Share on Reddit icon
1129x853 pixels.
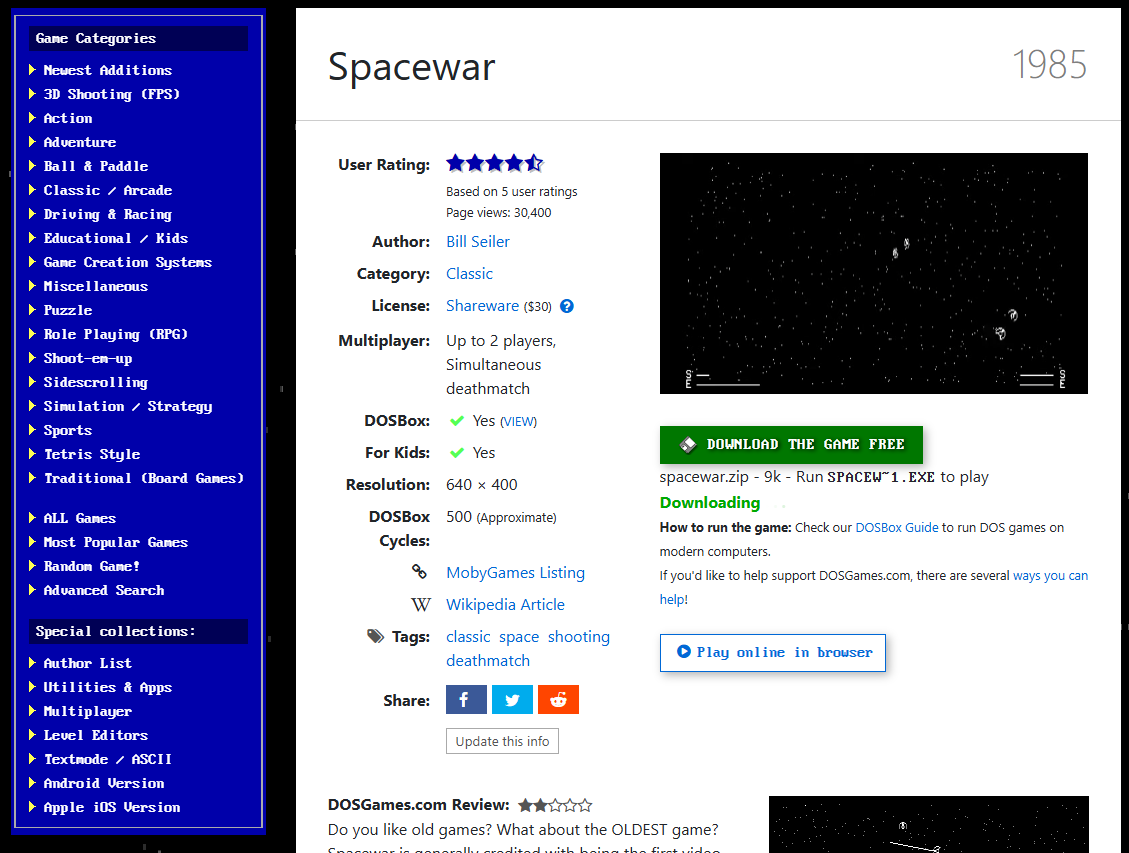coord(558,700)
